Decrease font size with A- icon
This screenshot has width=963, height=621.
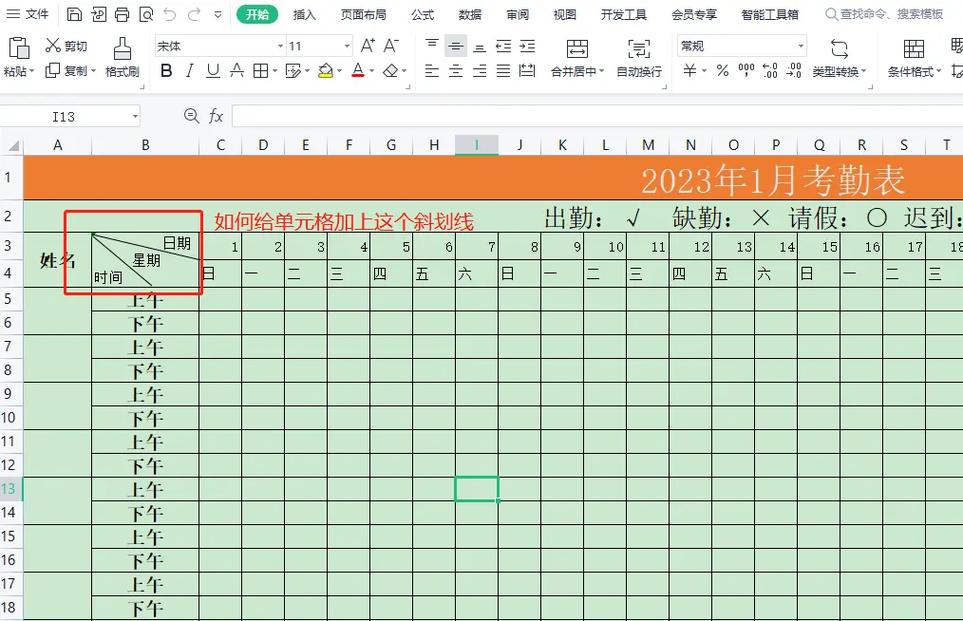391,45
